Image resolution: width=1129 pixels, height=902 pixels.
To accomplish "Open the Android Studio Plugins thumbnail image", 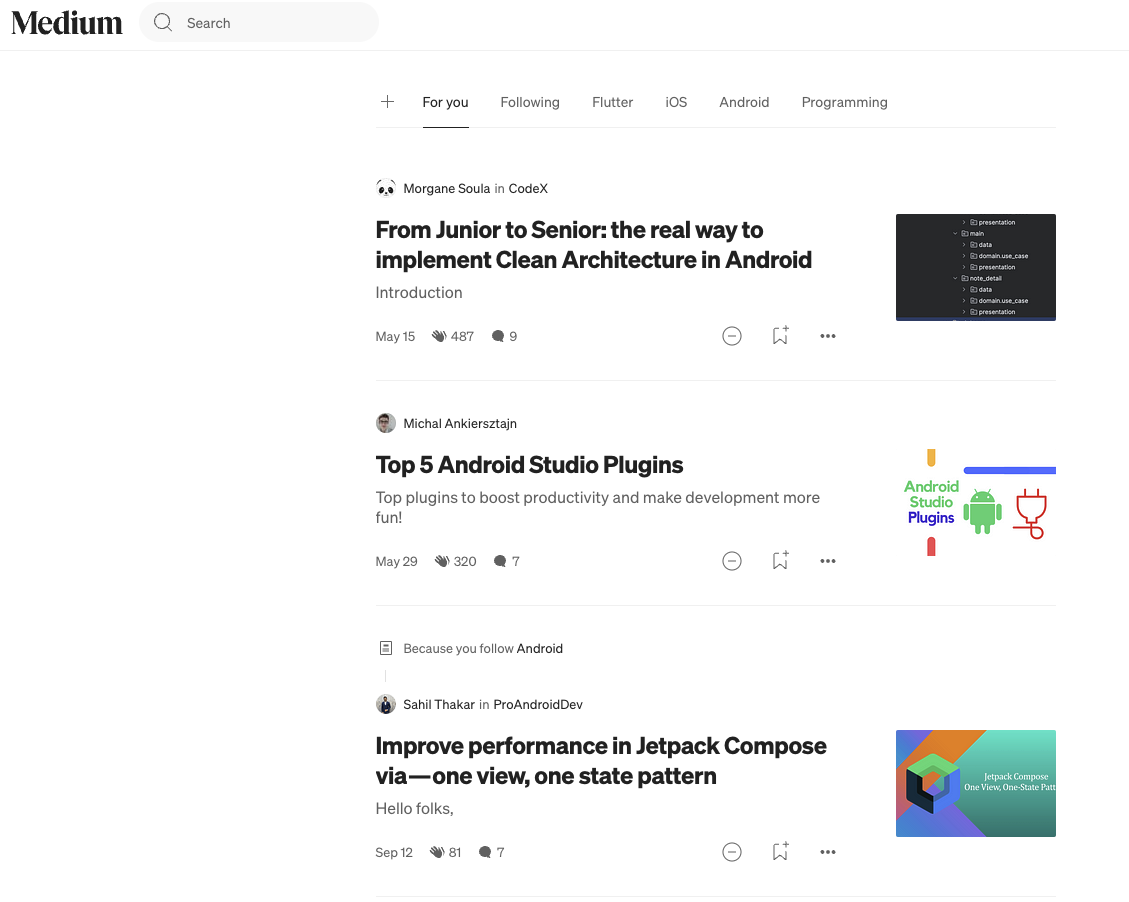I will (x=976, y=502).
